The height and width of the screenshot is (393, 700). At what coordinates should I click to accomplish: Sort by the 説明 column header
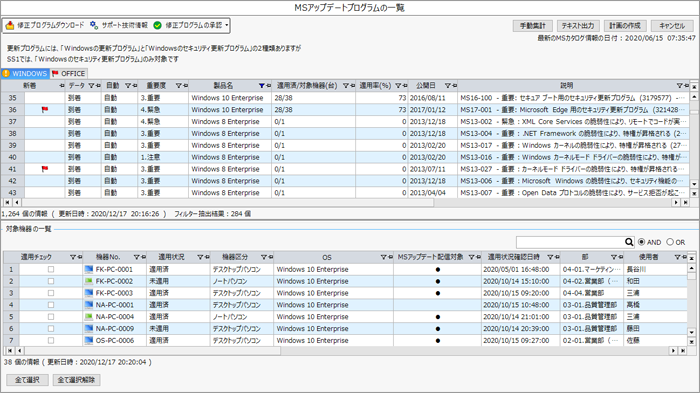pyautogui.click(x=566, y=85)
